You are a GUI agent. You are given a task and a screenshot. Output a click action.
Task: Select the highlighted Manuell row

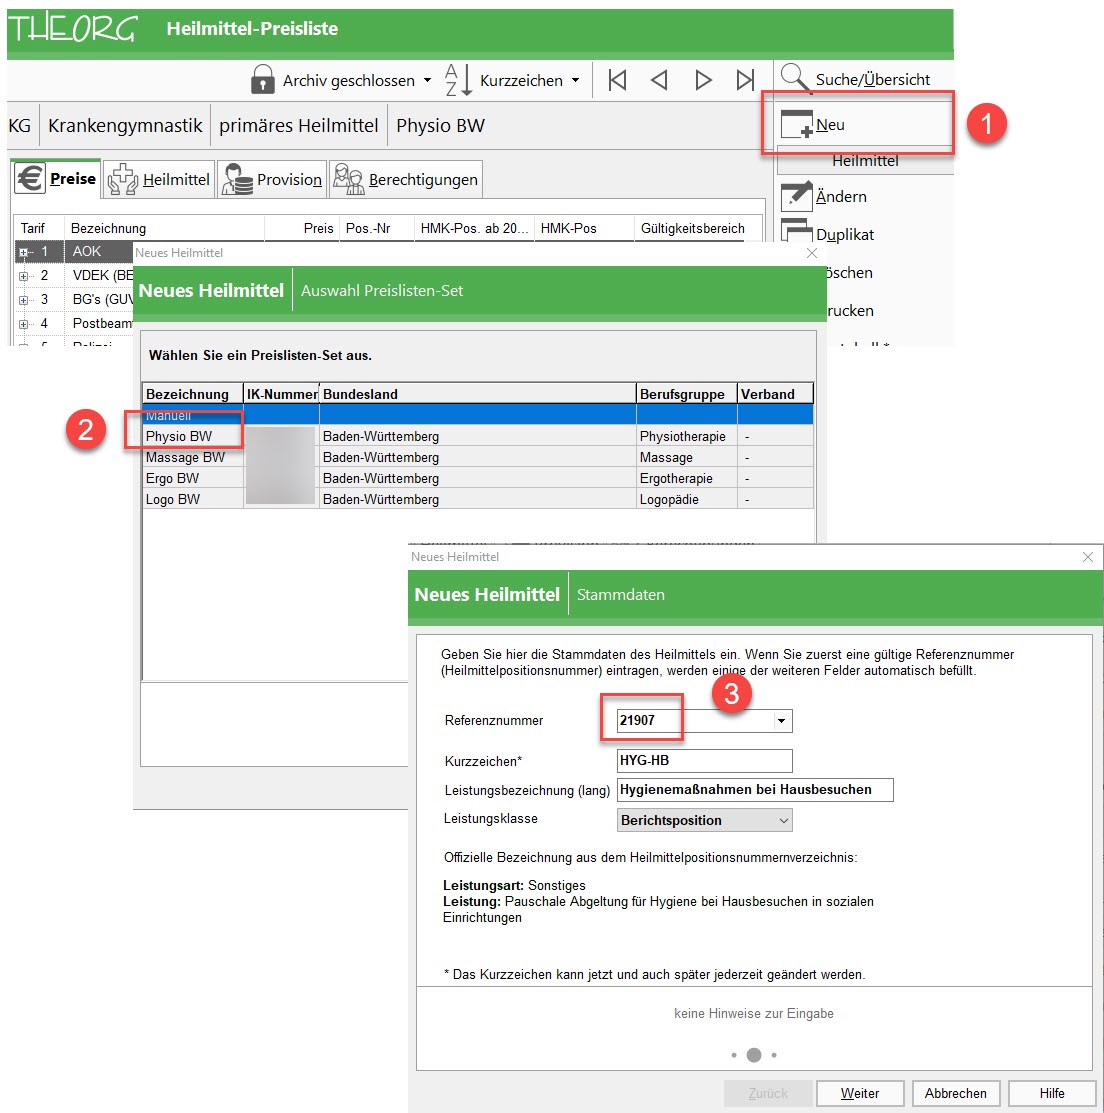[x=478, y=415]
